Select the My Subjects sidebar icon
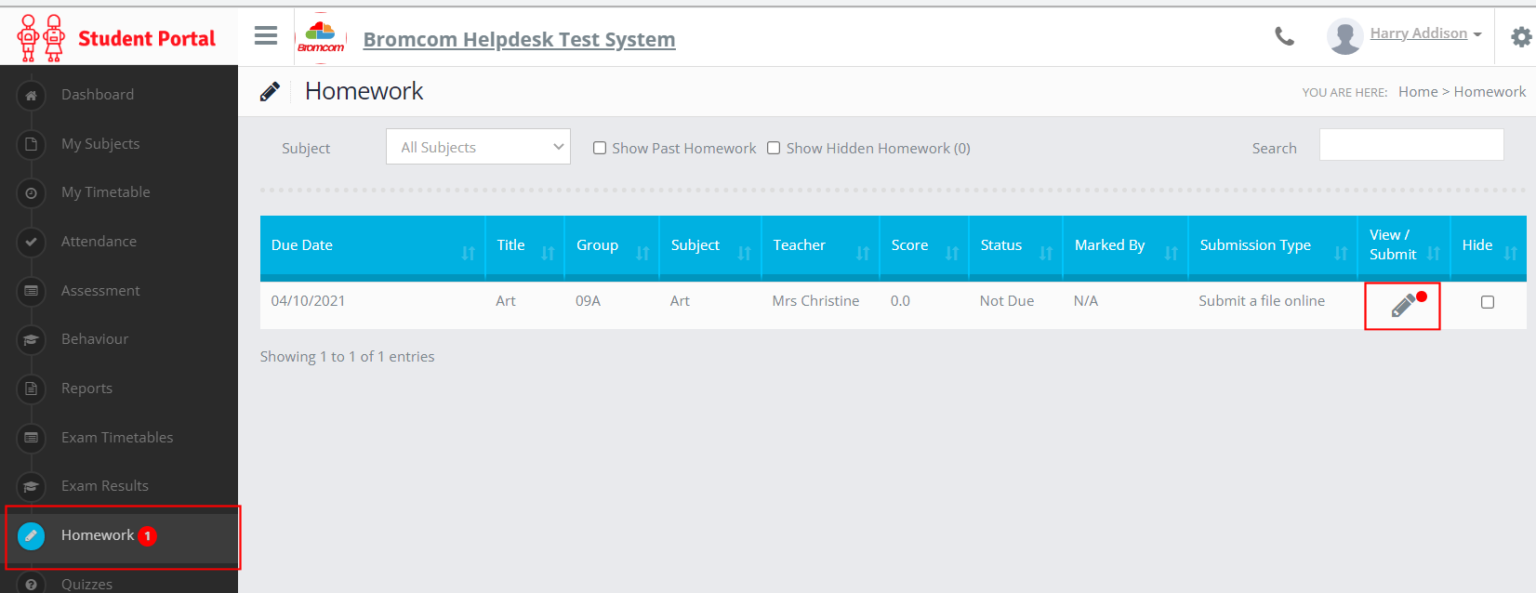The height and width of the screenshot is (593, 1536). 31,143
